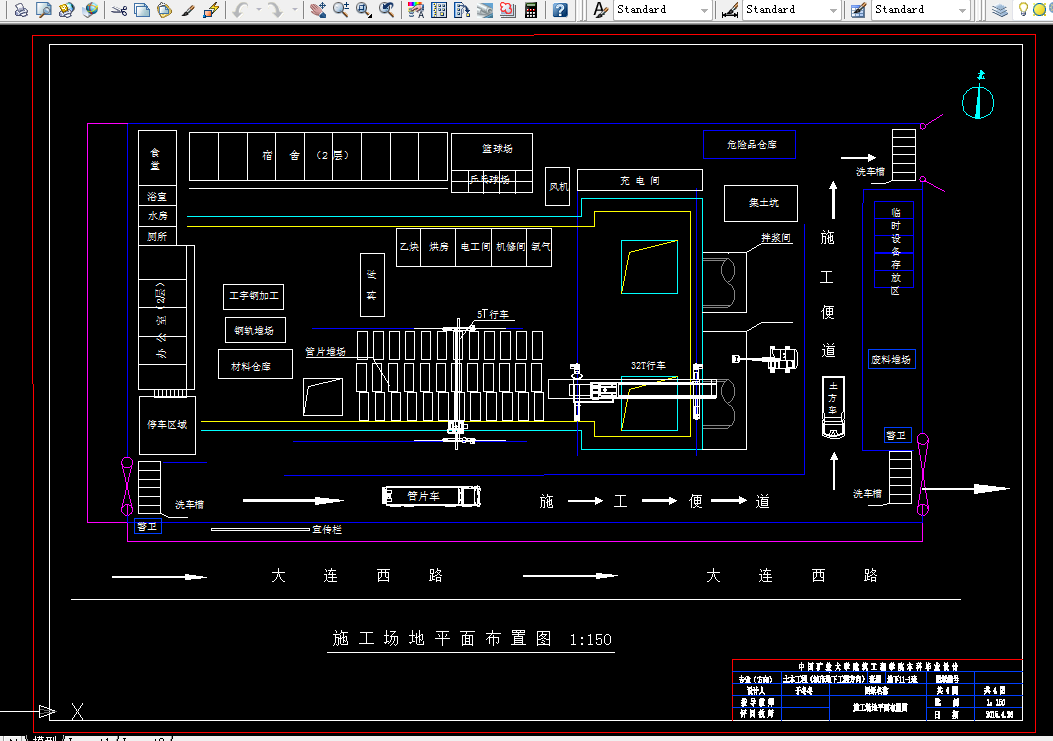Select the north arrow compass symbol

coord(978,97)
